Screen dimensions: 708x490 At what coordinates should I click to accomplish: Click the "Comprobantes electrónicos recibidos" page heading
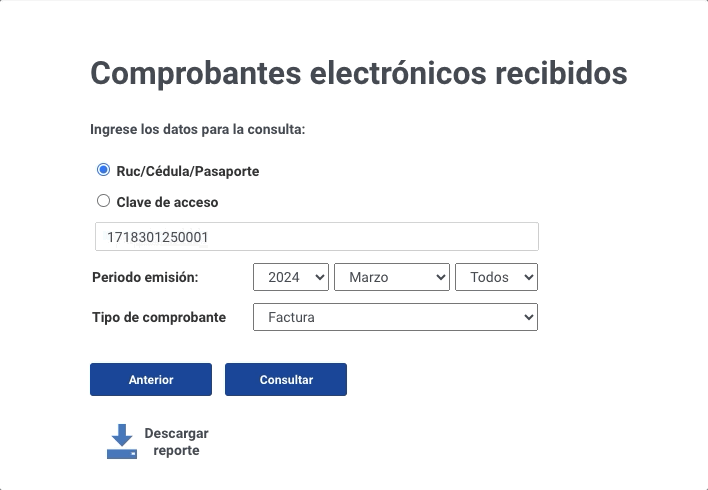pyautogui.click(x=359, y=74)
